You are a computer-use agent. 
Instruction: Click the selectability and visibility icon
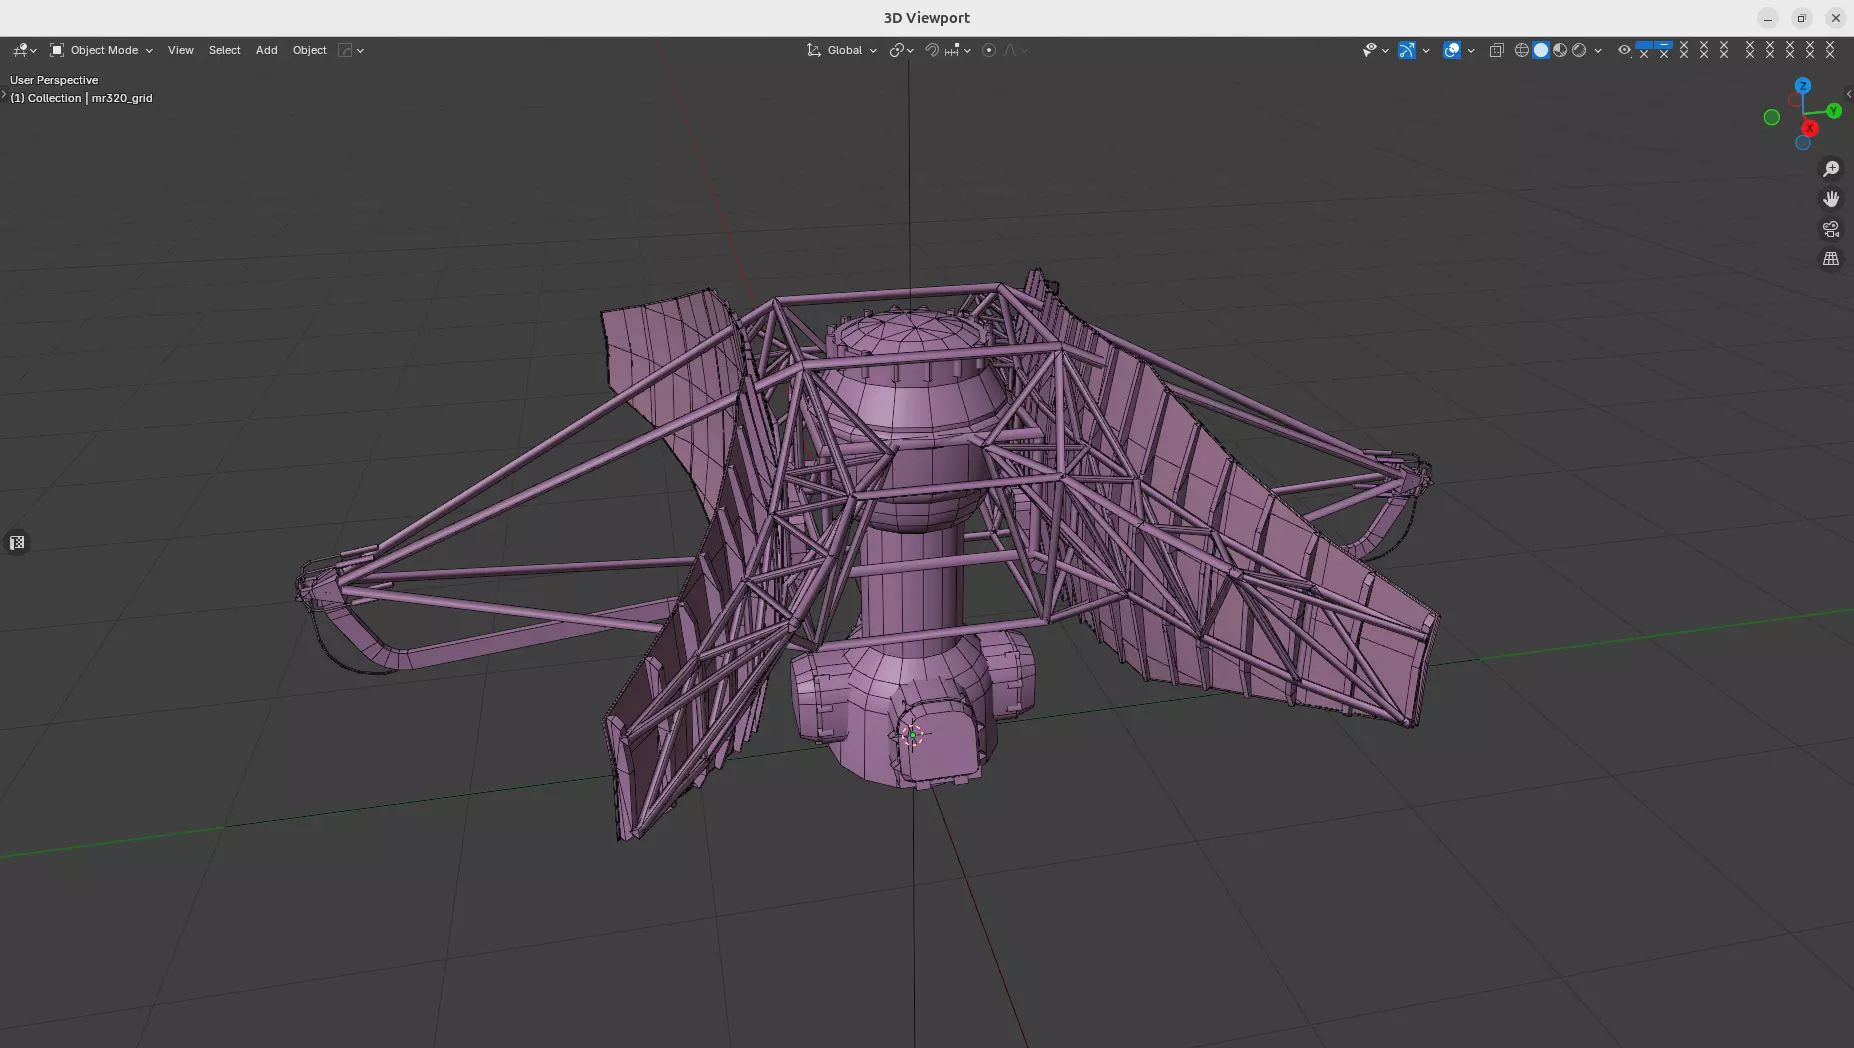point(1369,50)
